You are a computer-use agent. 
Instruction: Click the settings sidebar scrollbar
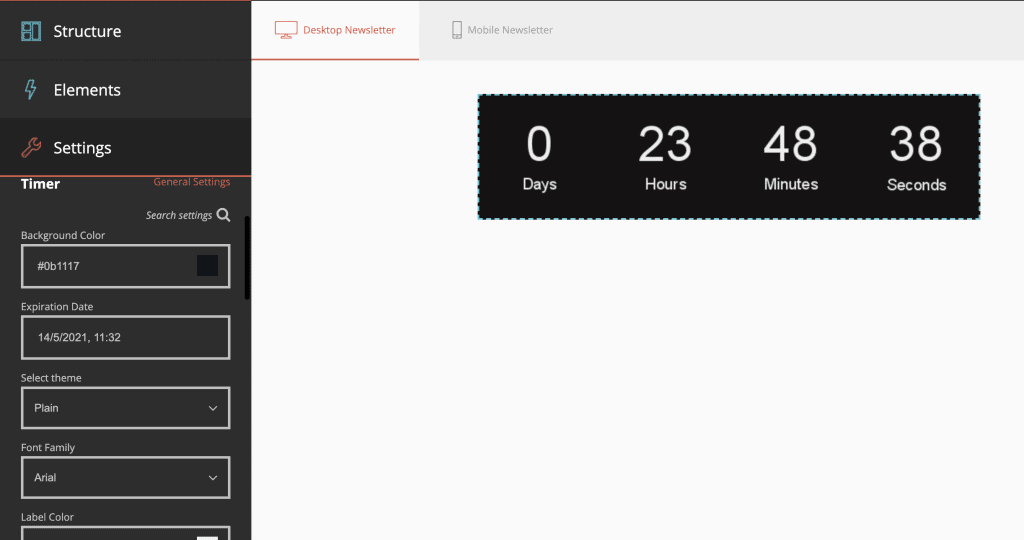pyautogui.click(x=247, y=257)
